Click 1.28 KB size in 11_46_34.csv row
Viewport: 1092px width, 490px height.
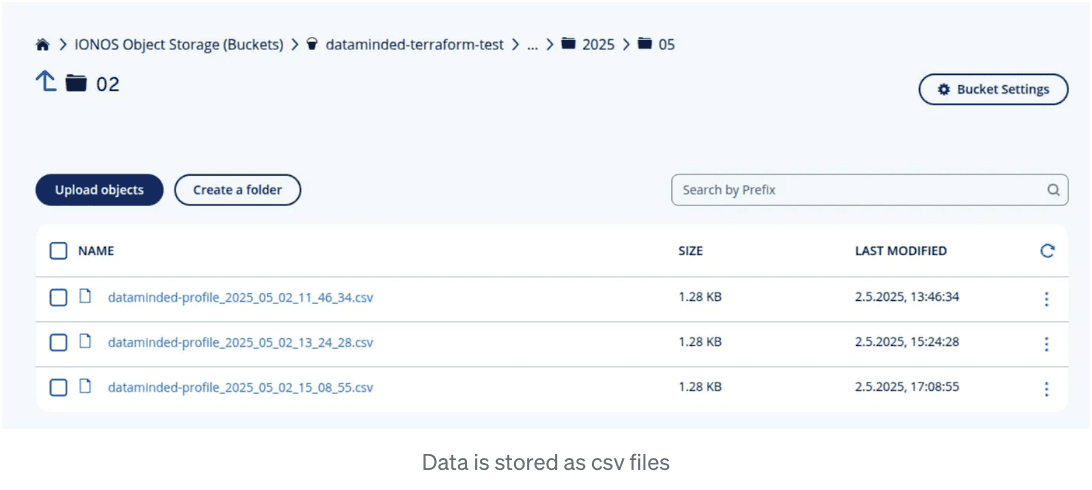[700, 297]
